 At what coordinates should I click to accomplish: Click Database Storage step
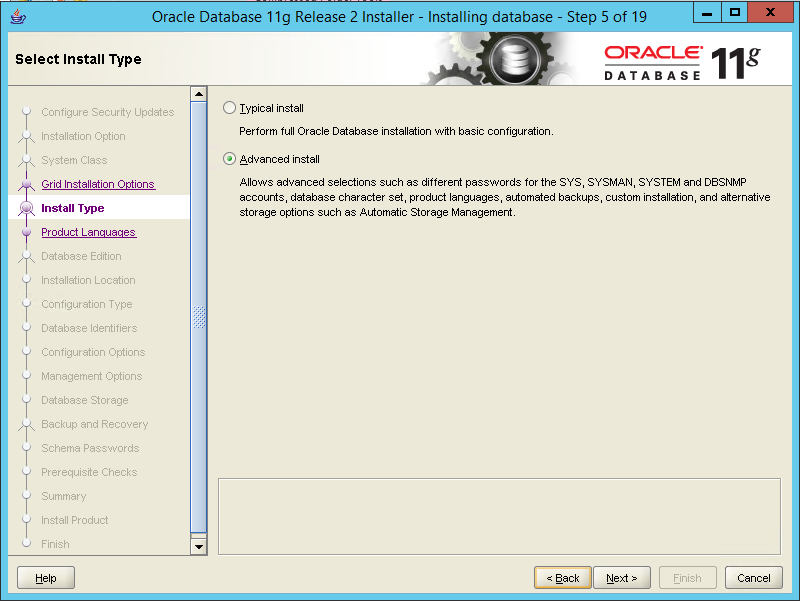85,400
